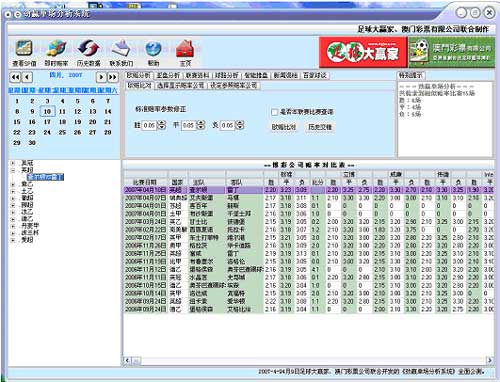Viewport: 500px width, 382px height.
Task: Click the 四月, 2007 month title
Action: point(65,75)
